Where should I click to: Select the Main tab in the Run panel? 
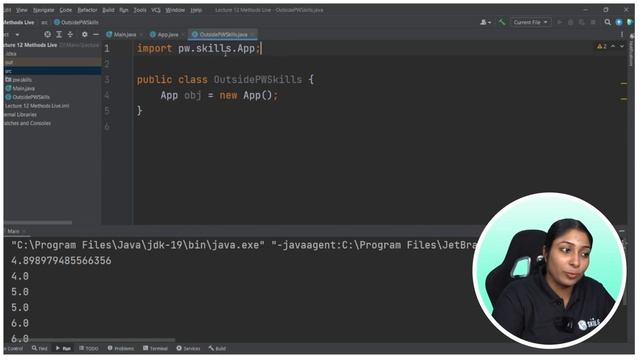13,231
